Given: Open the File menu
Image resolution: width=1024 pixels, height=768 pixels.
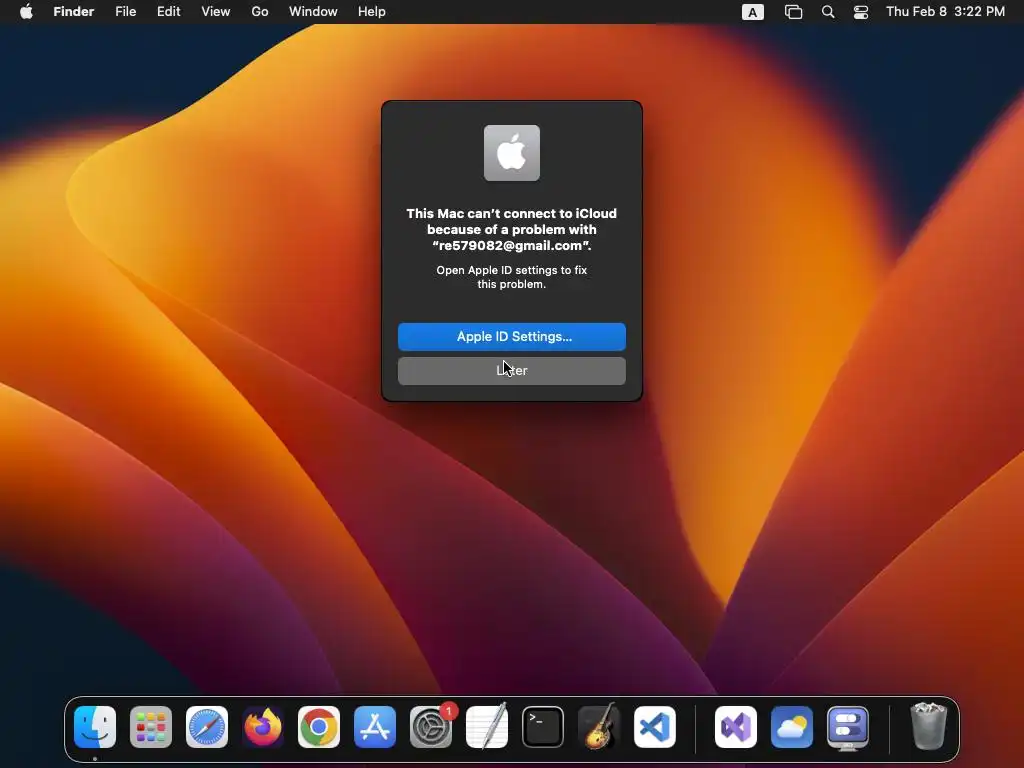Looking at the screenshot, I should 125,12.
